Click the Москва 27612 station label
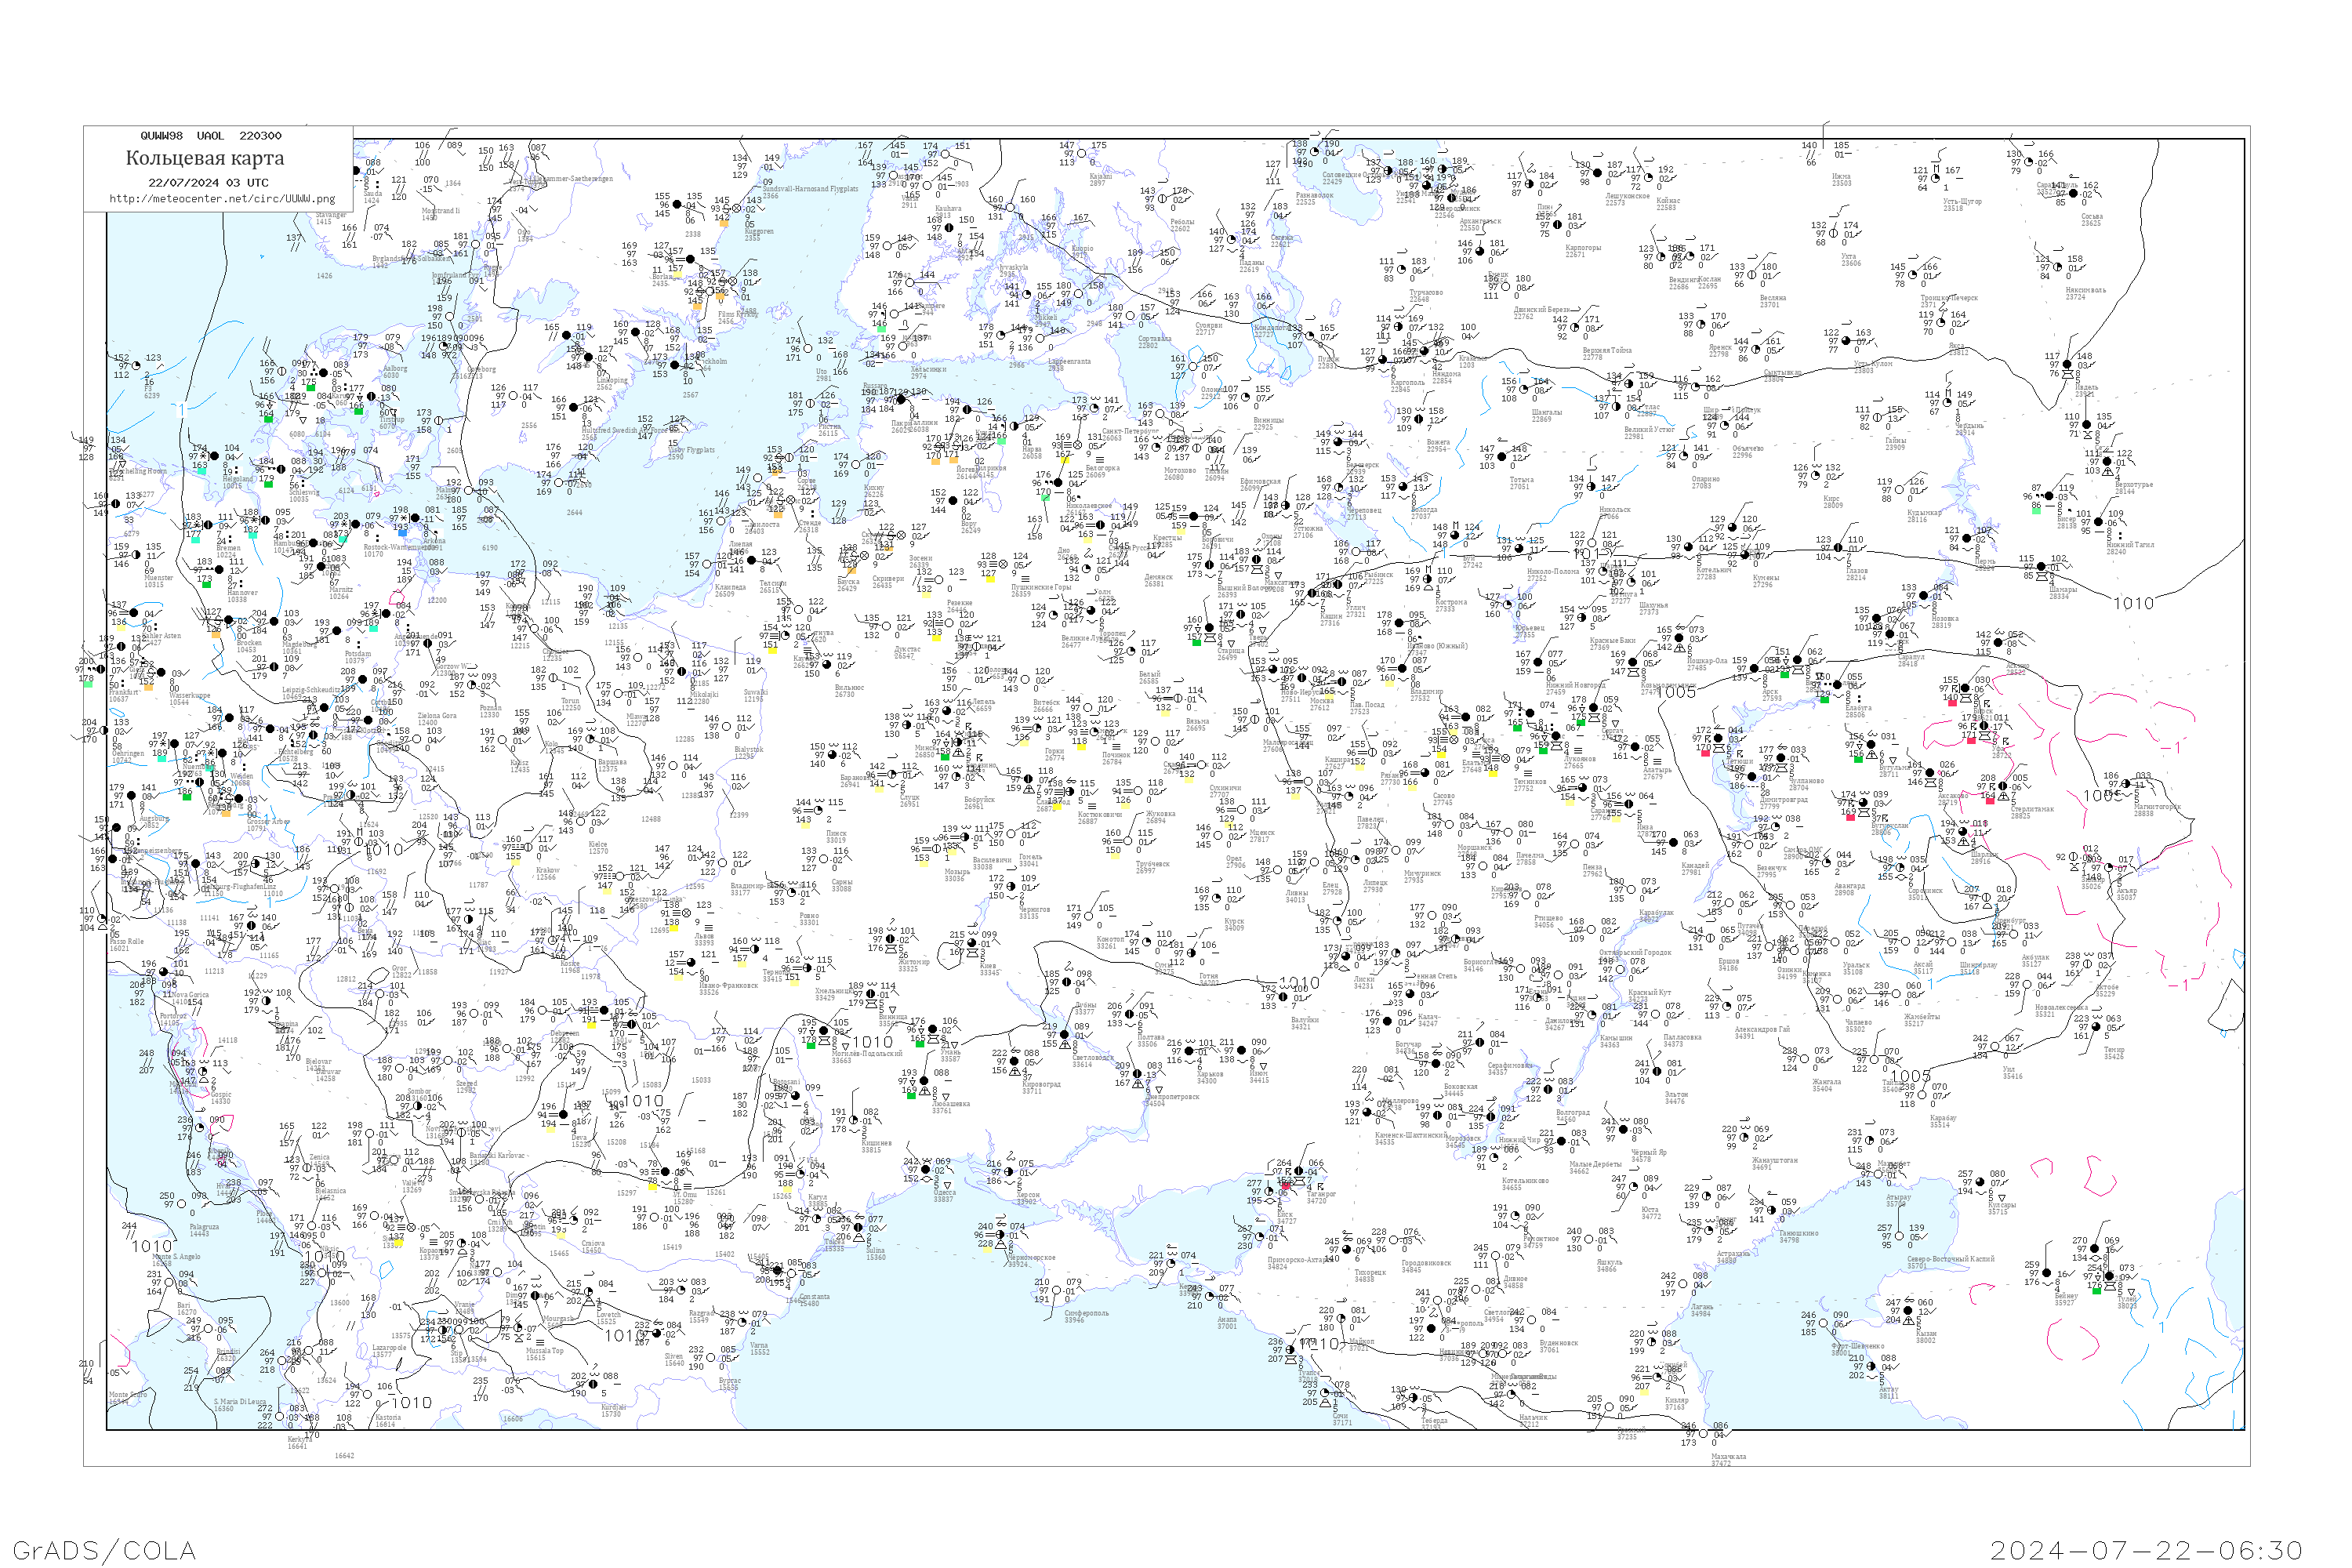The image size is (2352, 1568). [x=1320, y=703]
